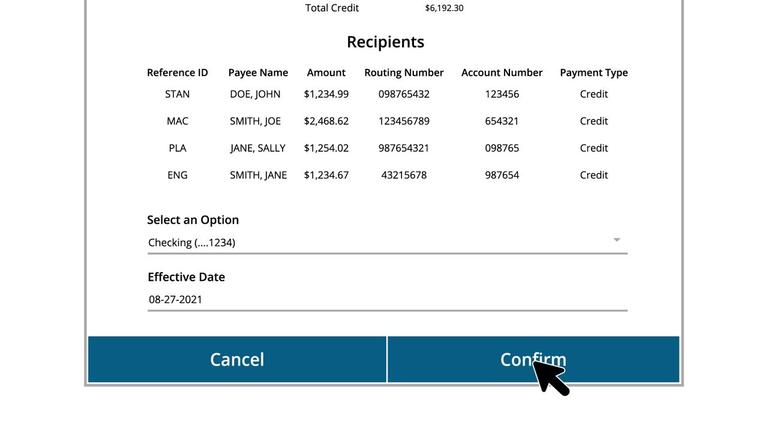Select the STAN reference ID row

coord(387,94)
